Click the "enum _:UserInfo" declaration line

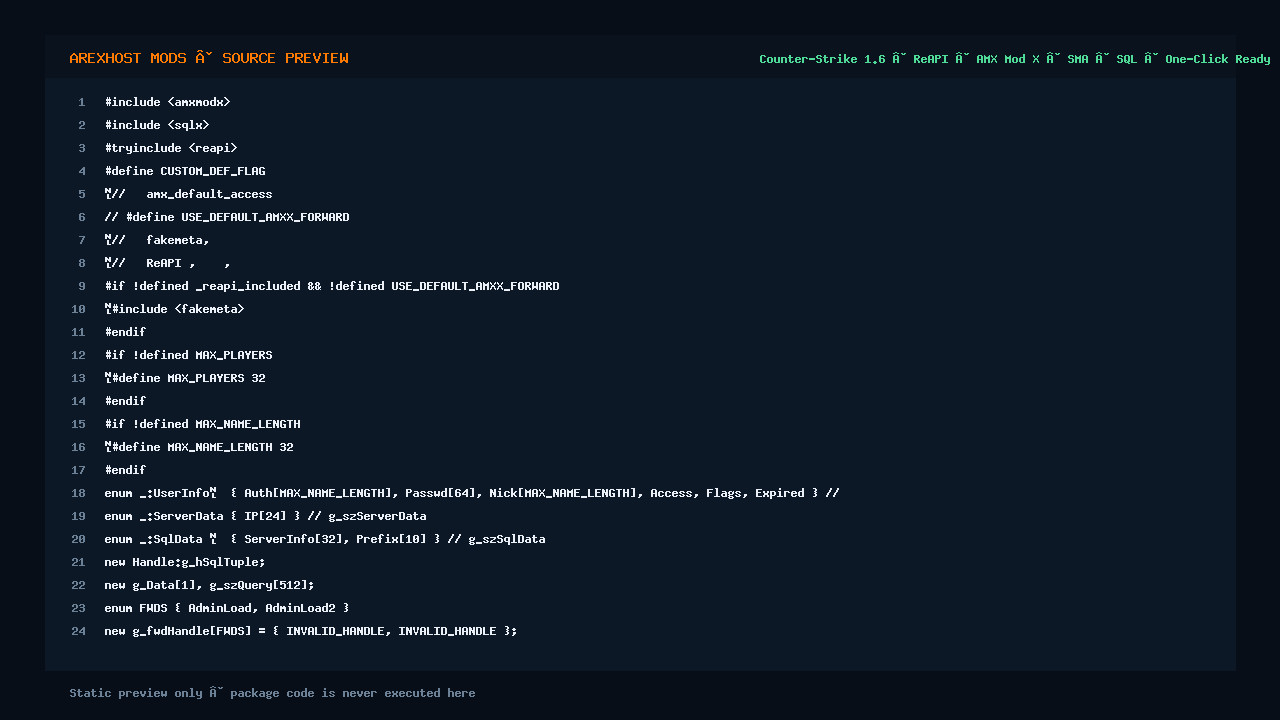[x=472, y=493]
